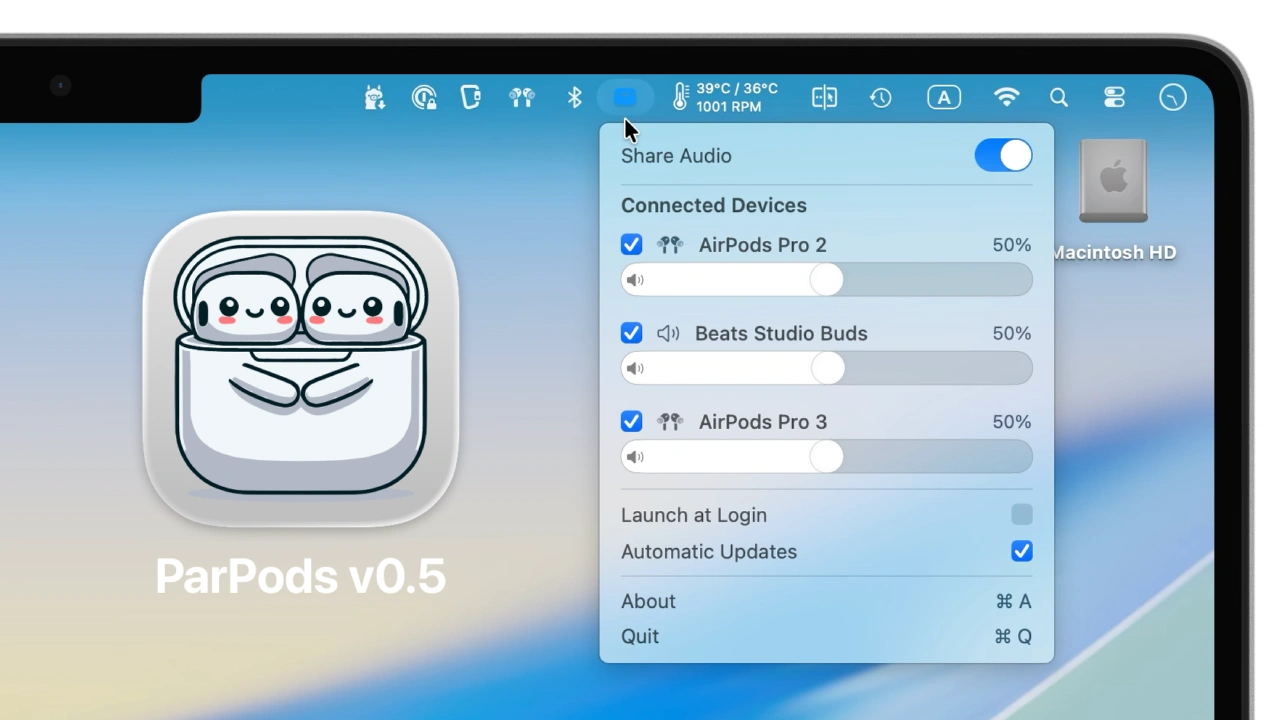Enable the Launch at Login checkbox

click(x=1021, y=515)
